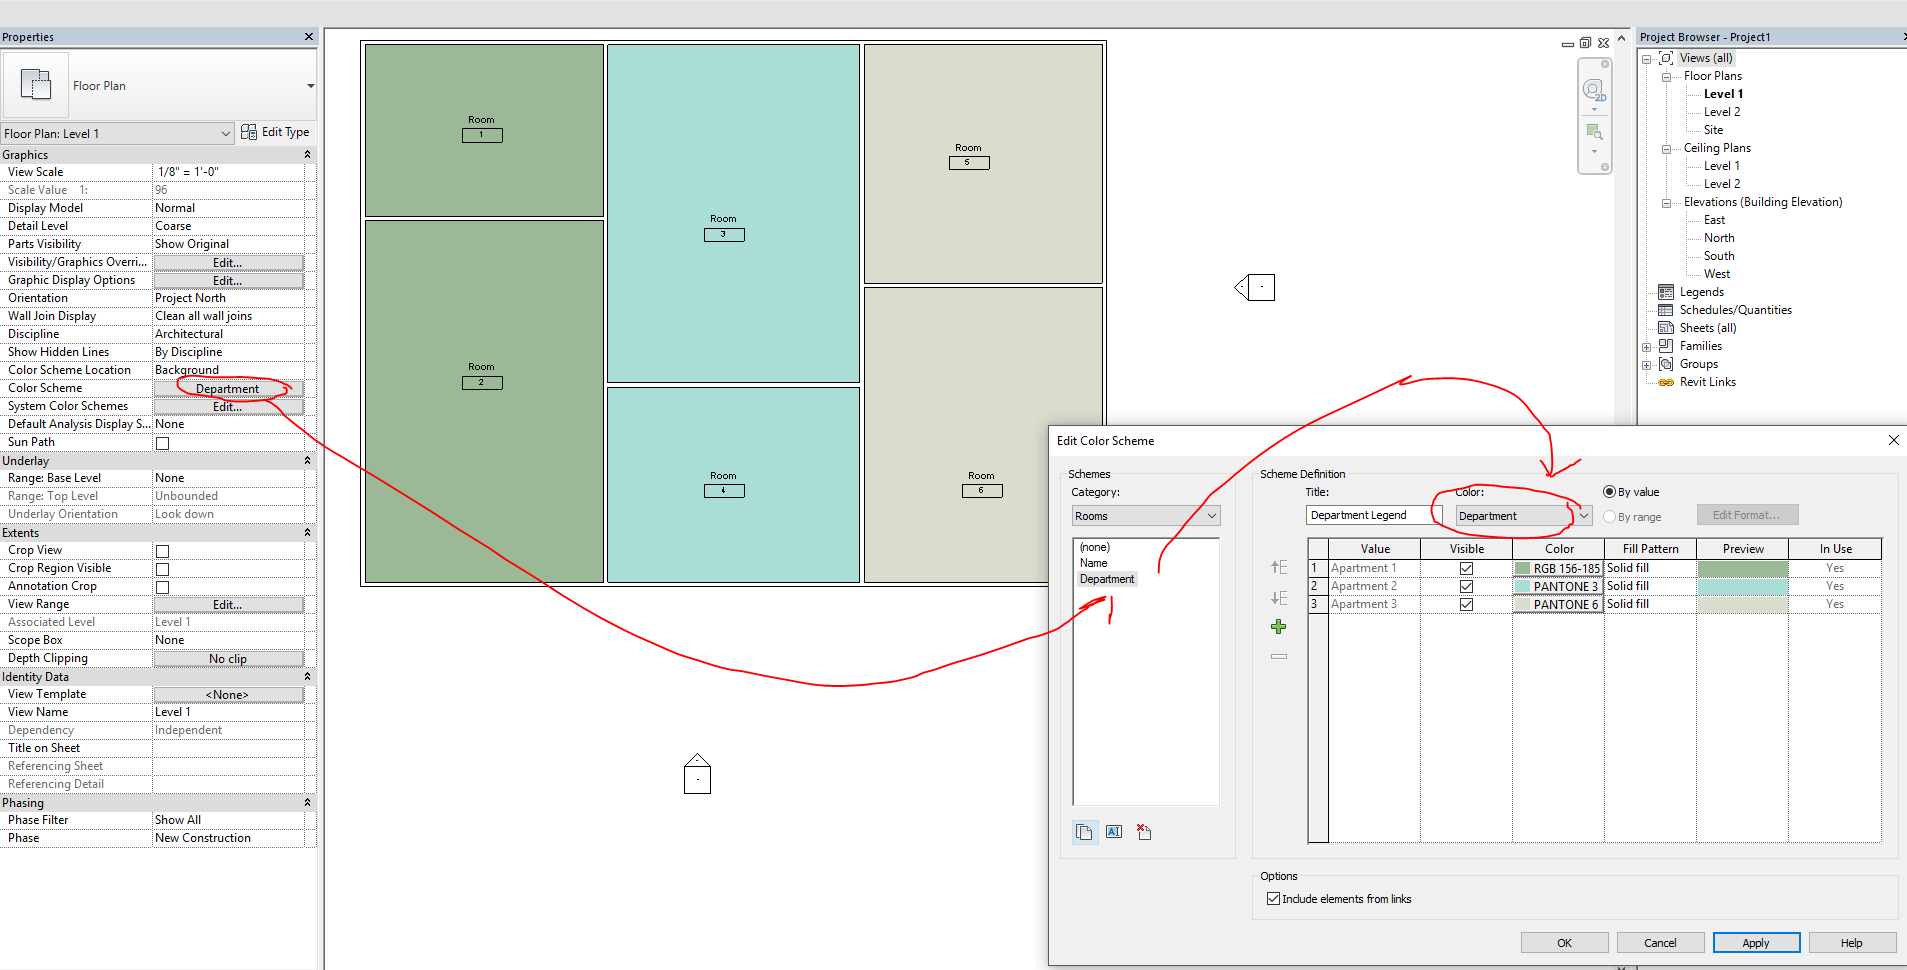Click inside the Department Legend title field
Screen dimensions: 1907x970
pyautogui.click(x=1370, y=514)
